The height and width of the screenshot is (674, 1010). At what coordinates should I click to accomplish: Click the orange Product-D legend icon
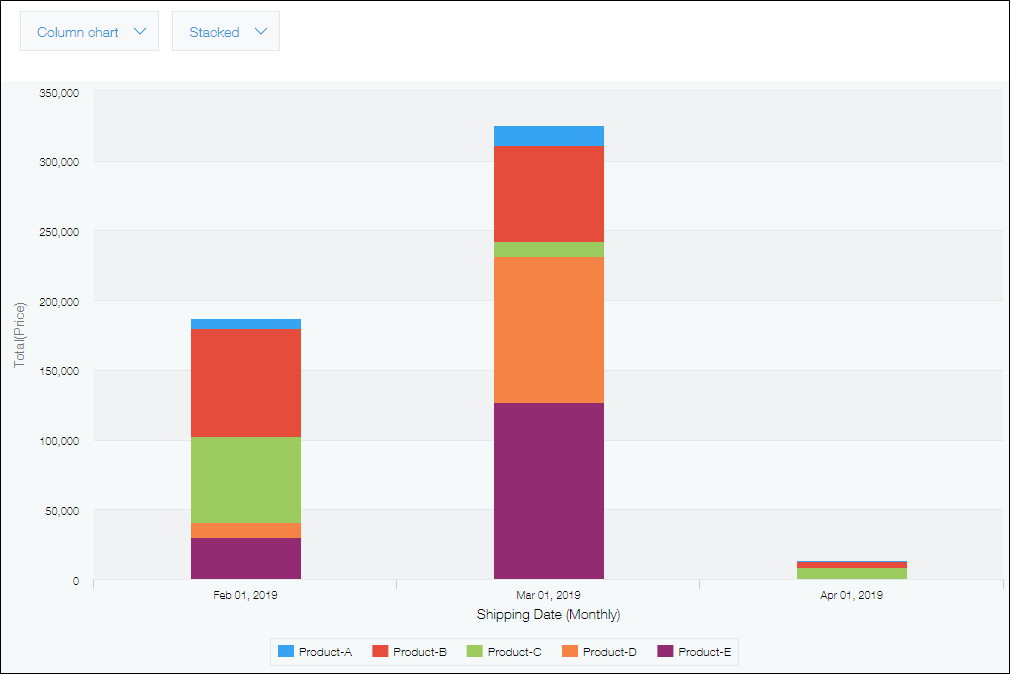coord(568,651)
